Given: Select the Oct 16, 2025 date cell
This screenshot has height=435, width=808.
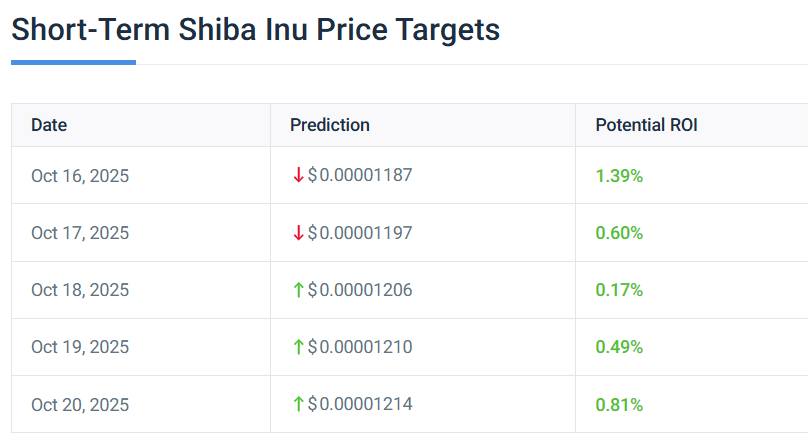Looking at the screenshot, I should point(80,176).
